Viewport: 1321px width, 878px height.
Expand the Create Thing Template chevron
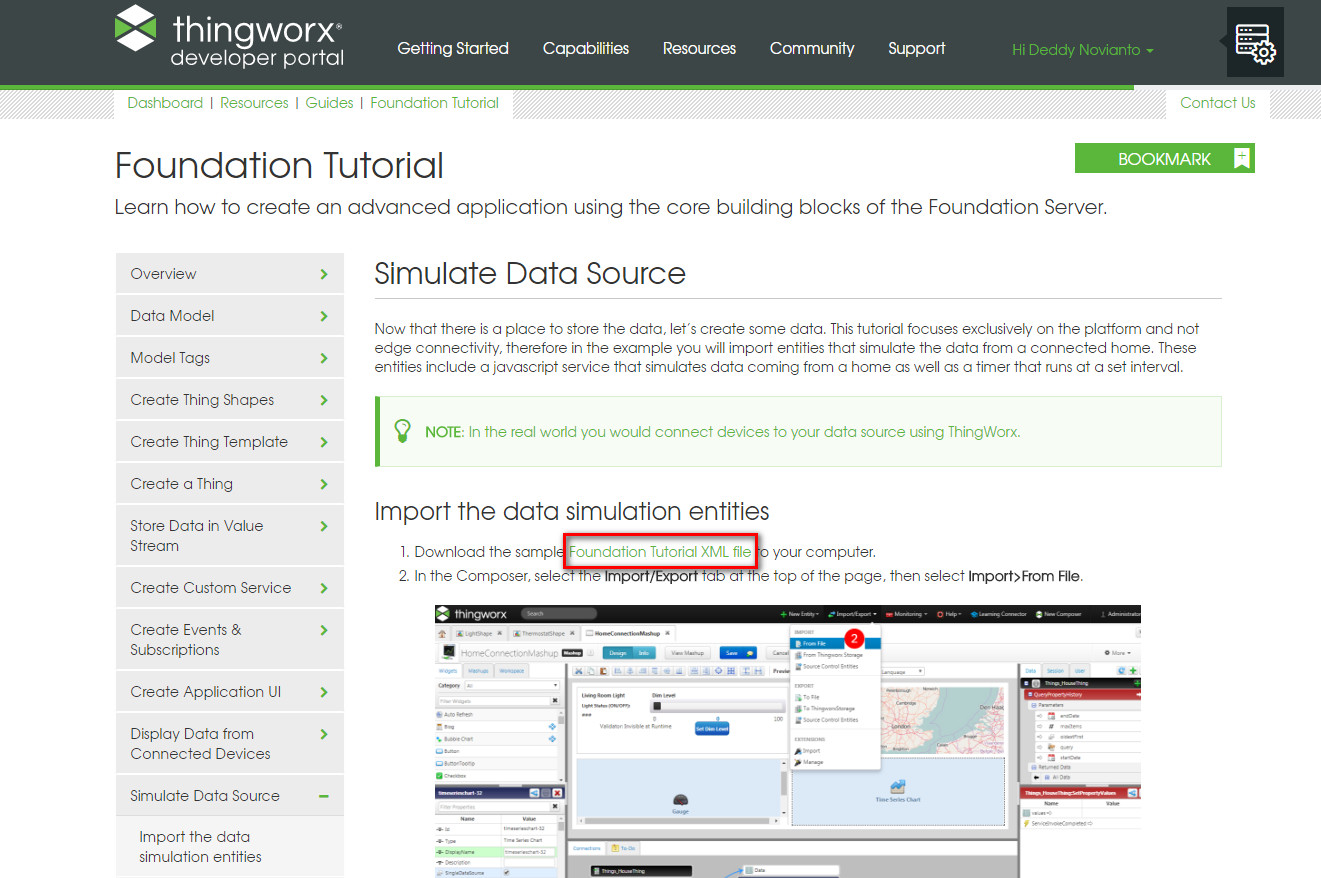pos(324,442)
